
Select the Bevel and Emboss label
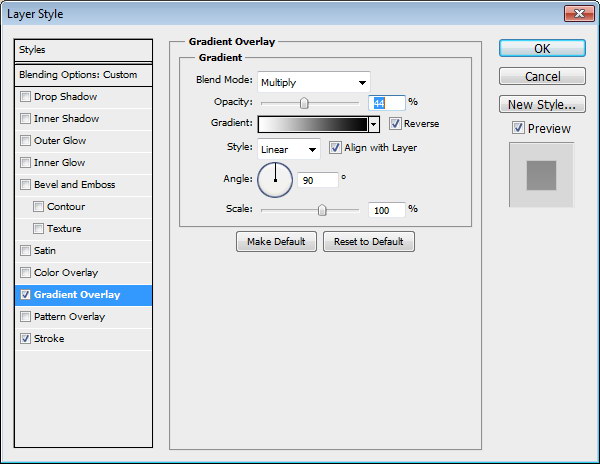coord(75,184)
